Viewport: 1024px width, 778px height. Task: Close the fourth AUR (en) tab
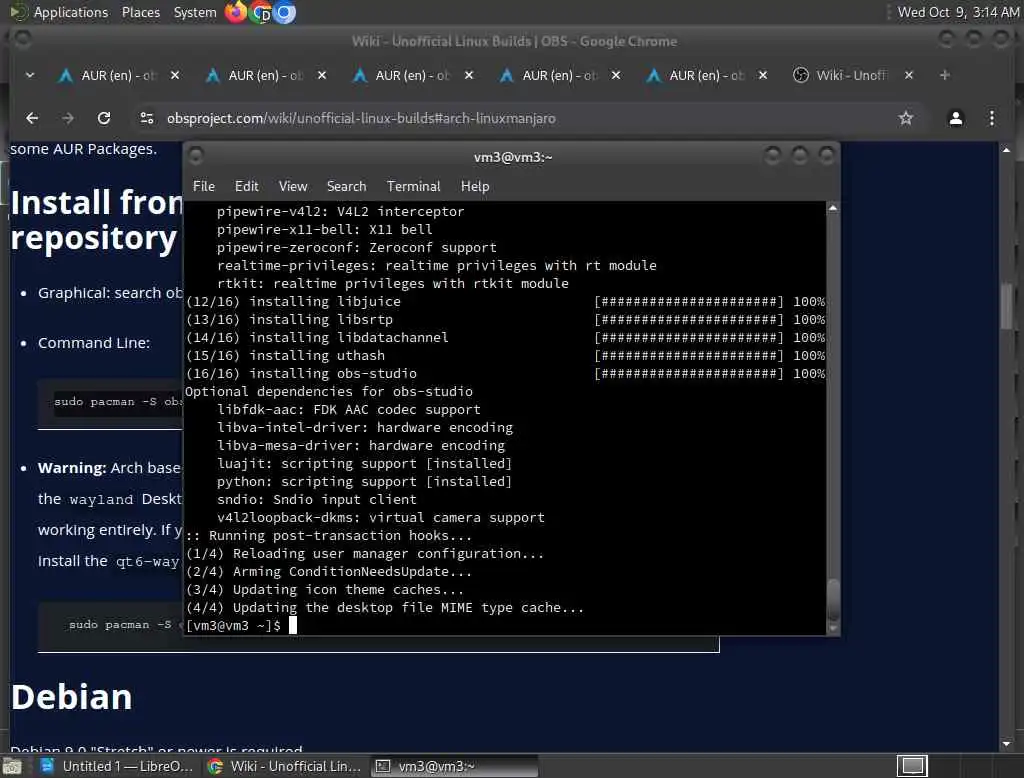616,75
